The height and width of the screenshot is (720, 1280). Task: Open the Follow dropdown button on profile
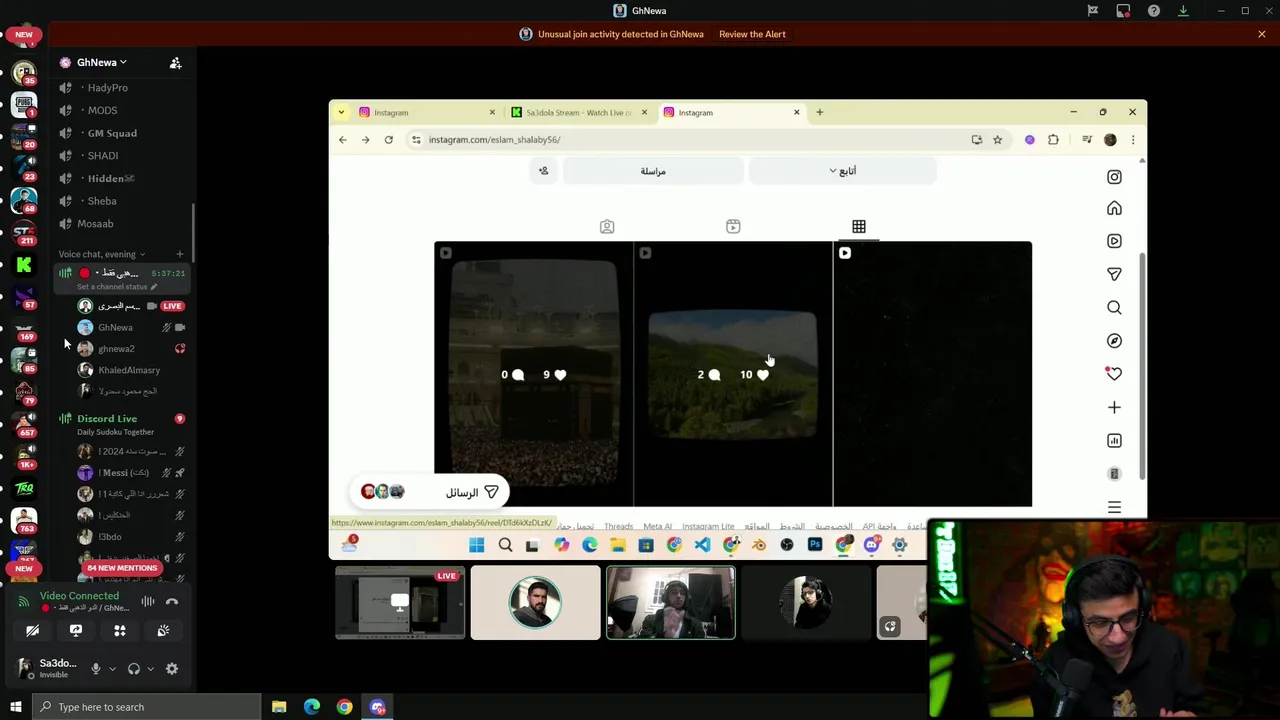point(842,171)
